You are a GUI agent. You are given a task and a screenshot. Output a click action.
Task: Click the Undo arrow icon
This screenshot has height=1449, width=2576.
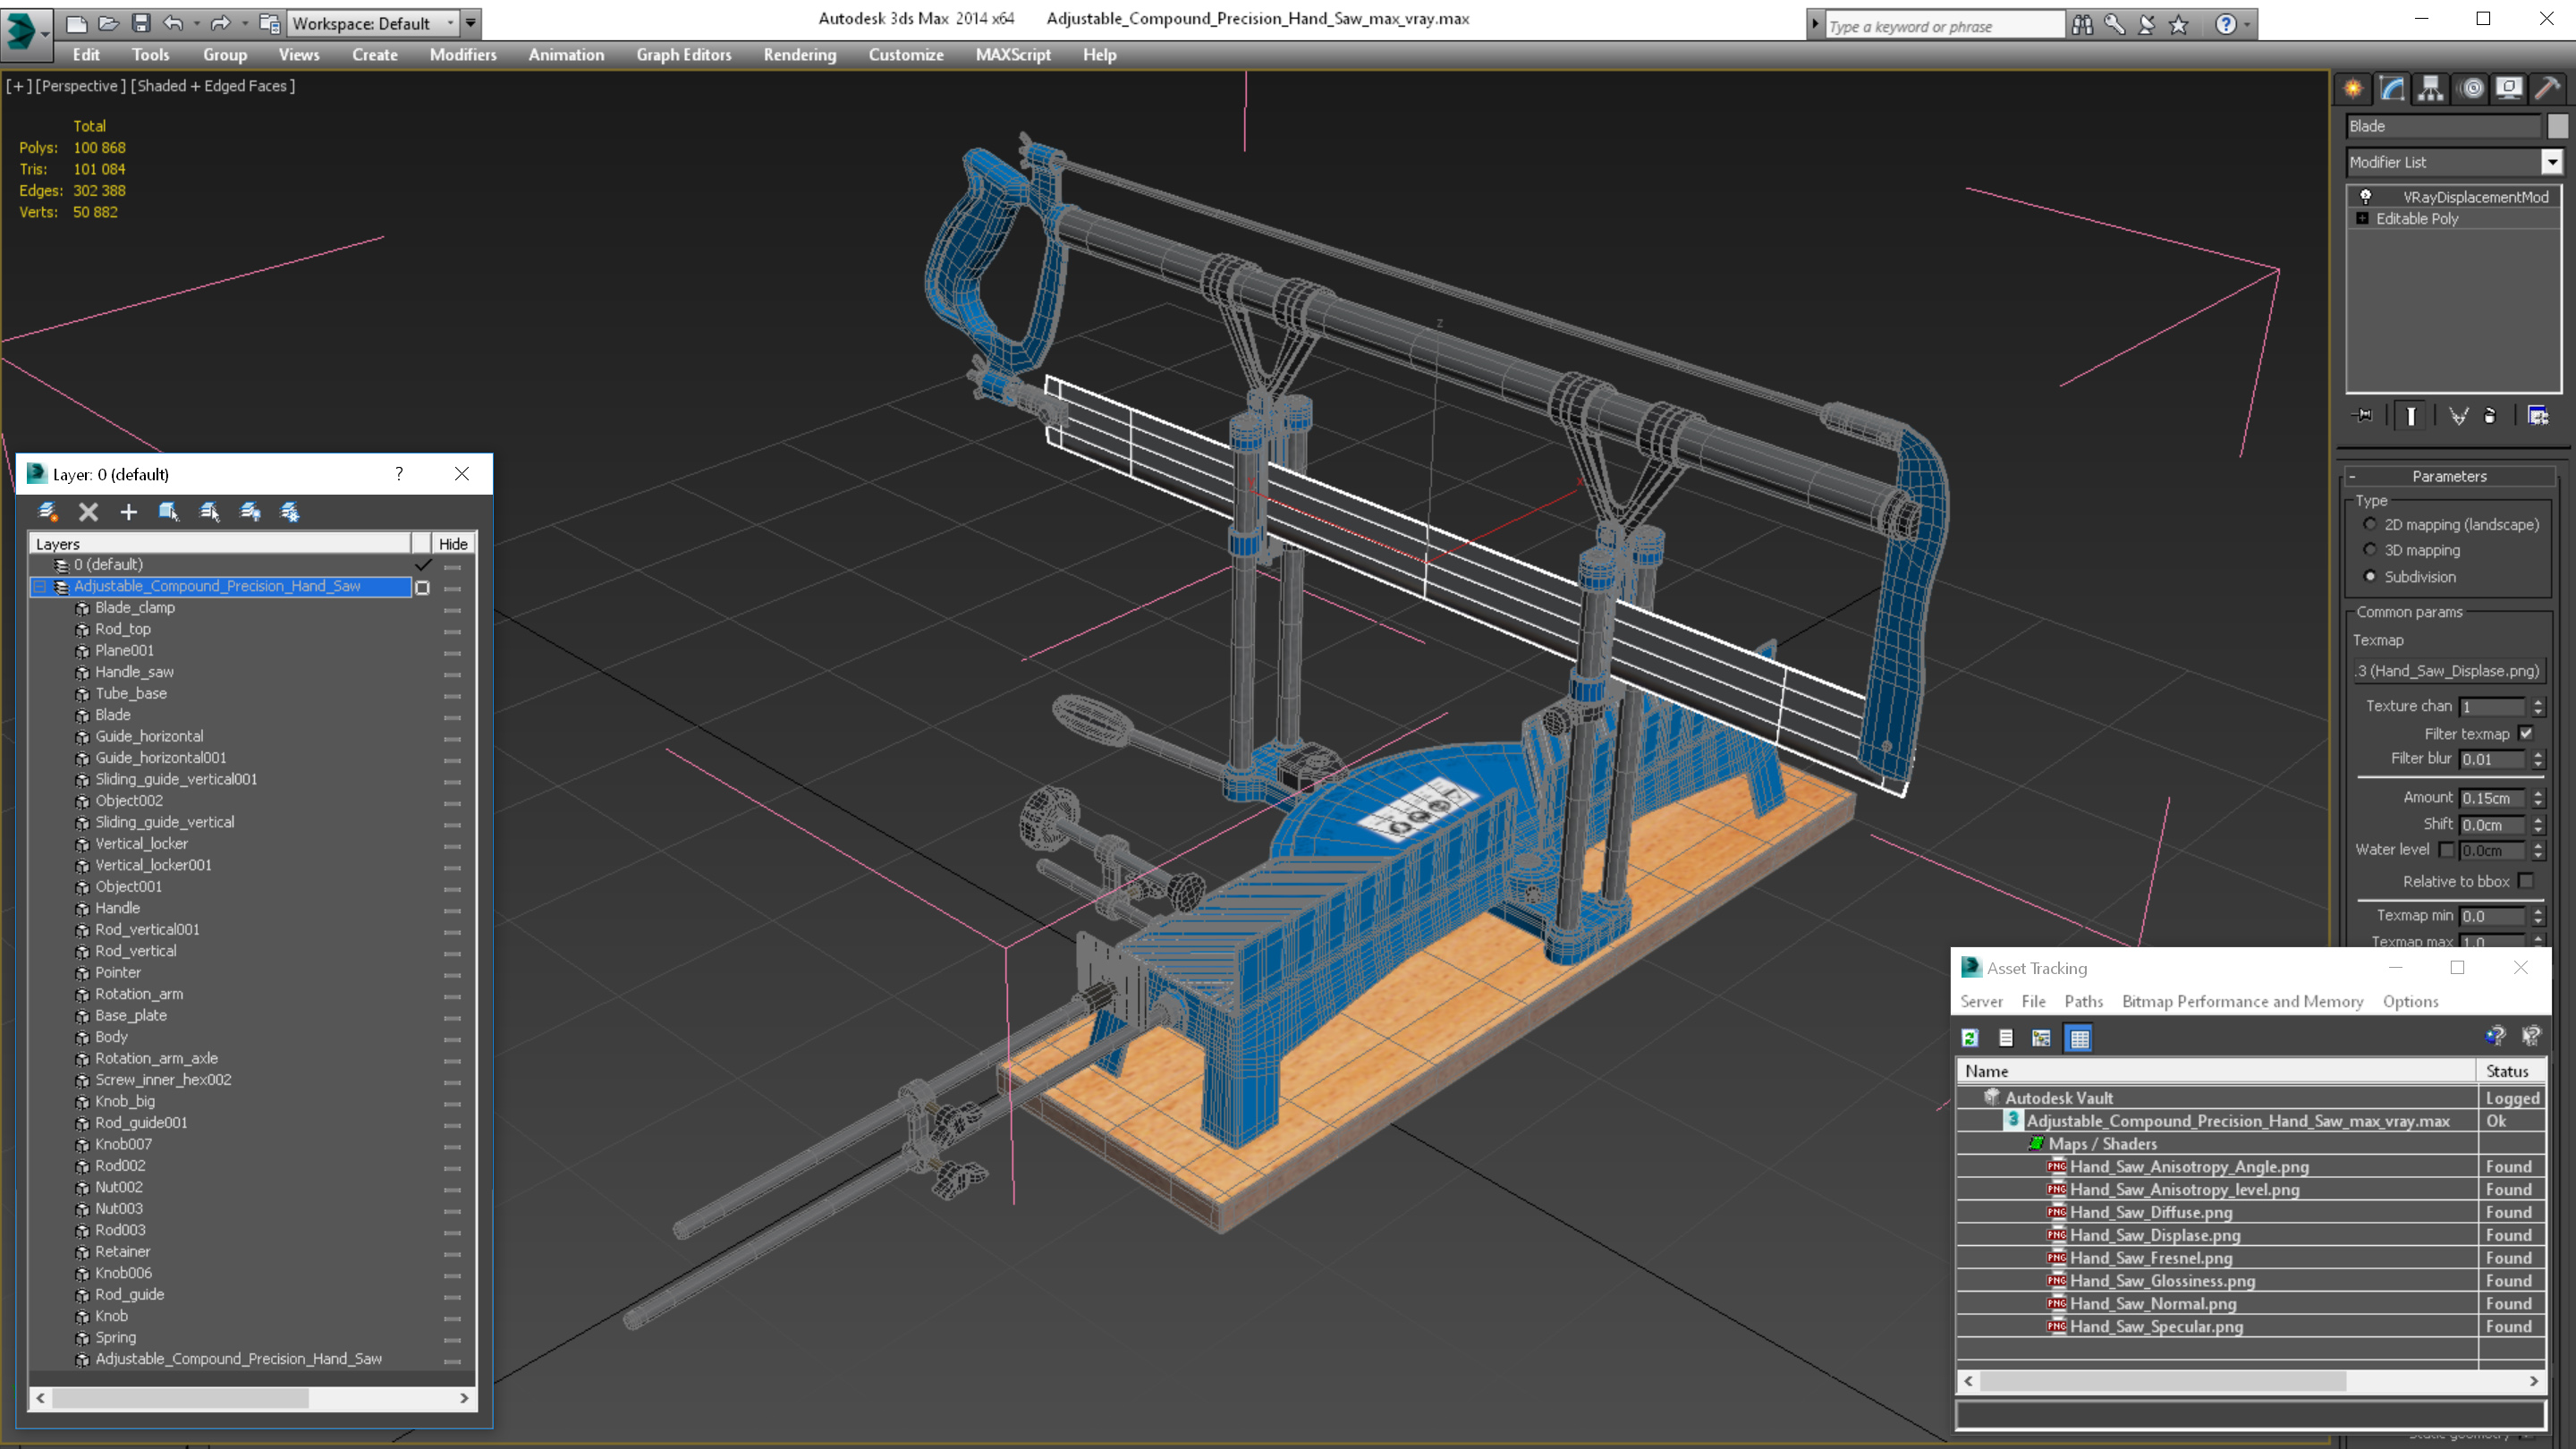tap(174, 23)
